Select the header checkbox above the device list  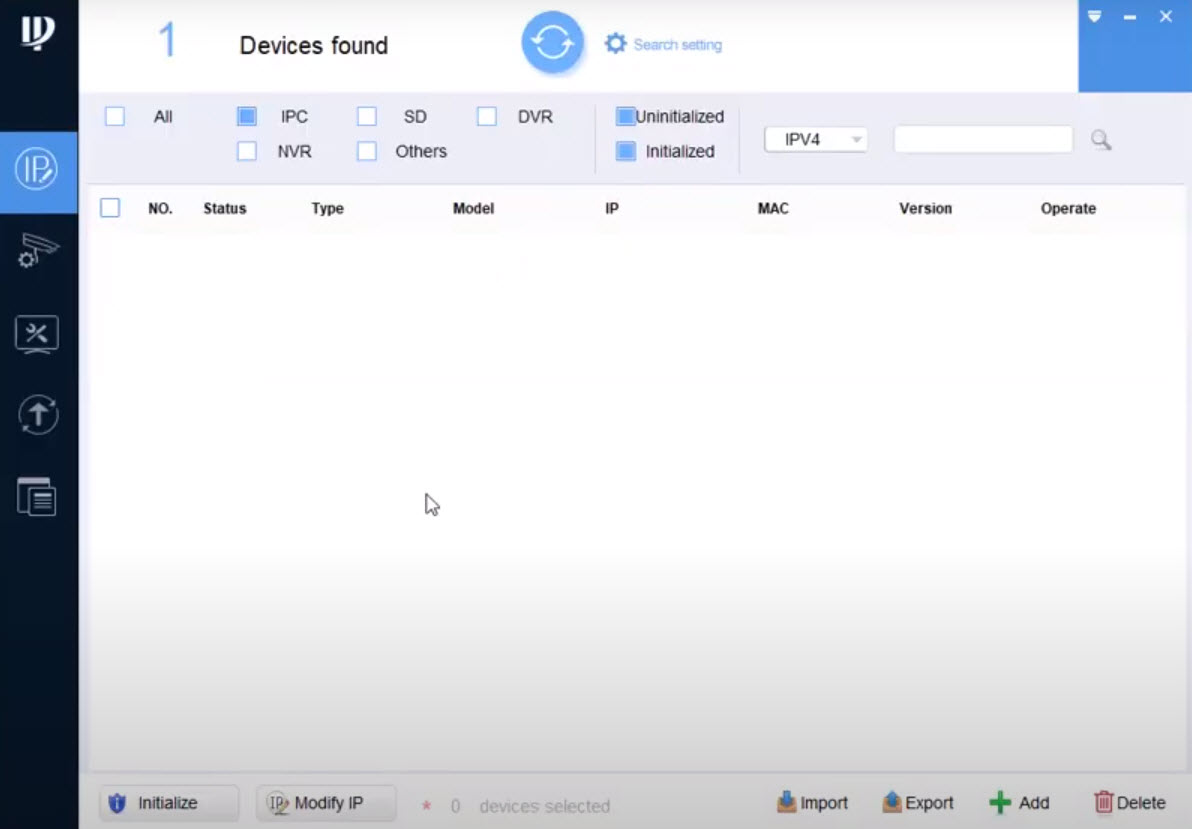point(110,208)
